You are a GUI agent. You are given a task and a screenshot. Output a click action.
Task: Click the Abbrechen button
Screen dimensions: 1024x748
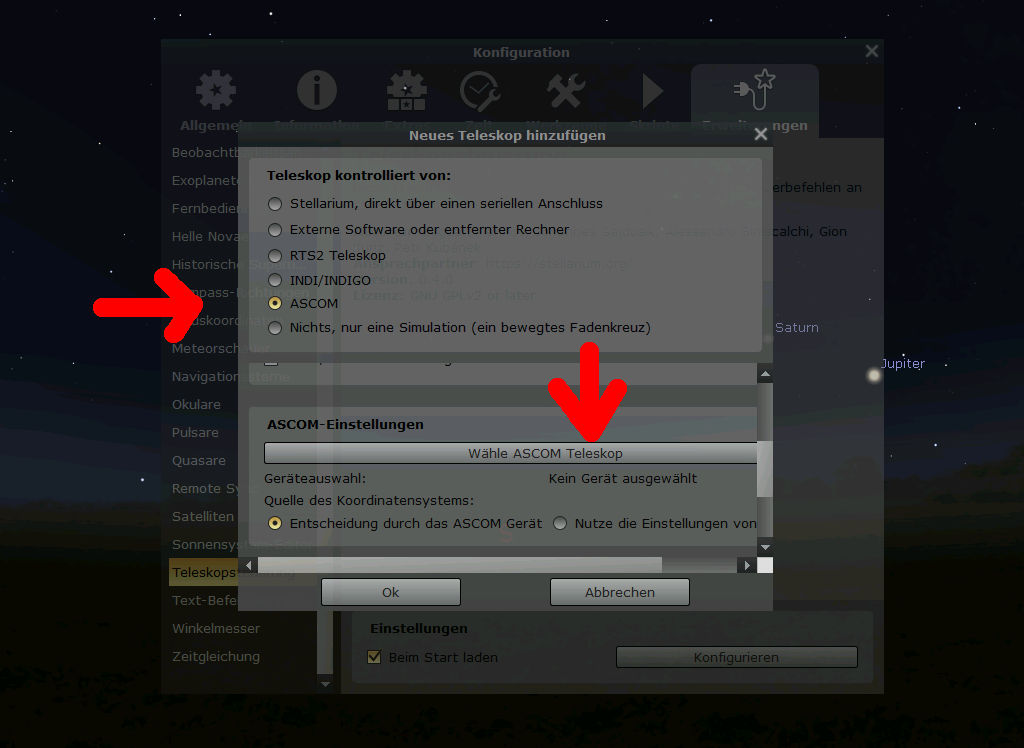[x=619, y=592]
